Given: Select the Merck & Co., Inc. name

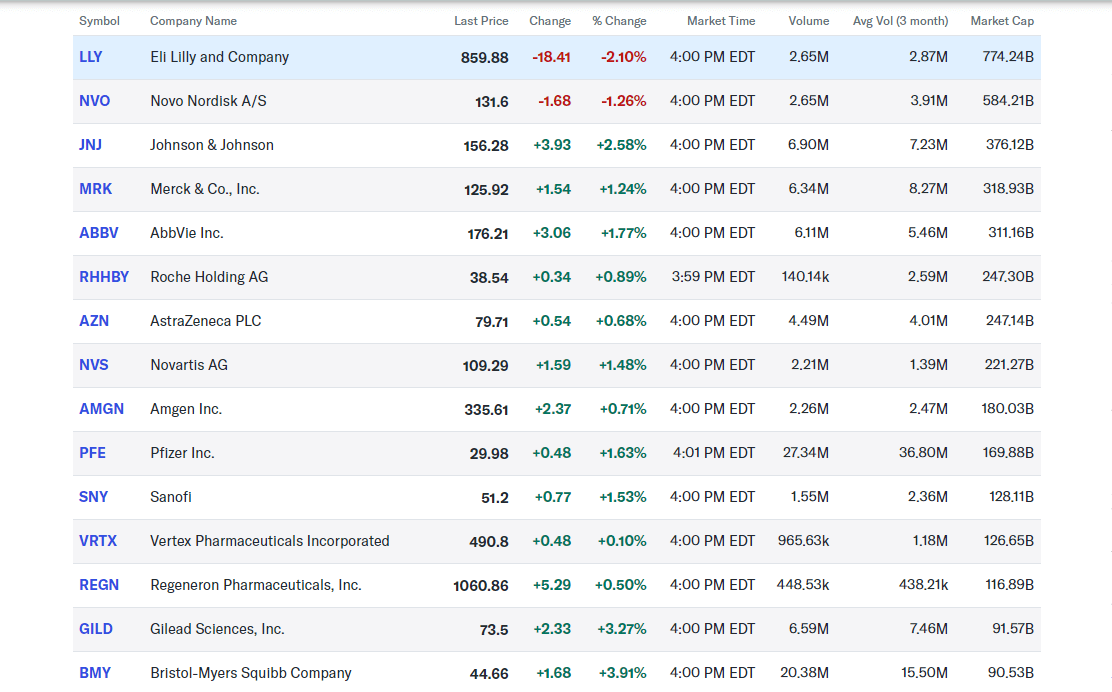Looking at the screenshot, I should click(204, 189).
